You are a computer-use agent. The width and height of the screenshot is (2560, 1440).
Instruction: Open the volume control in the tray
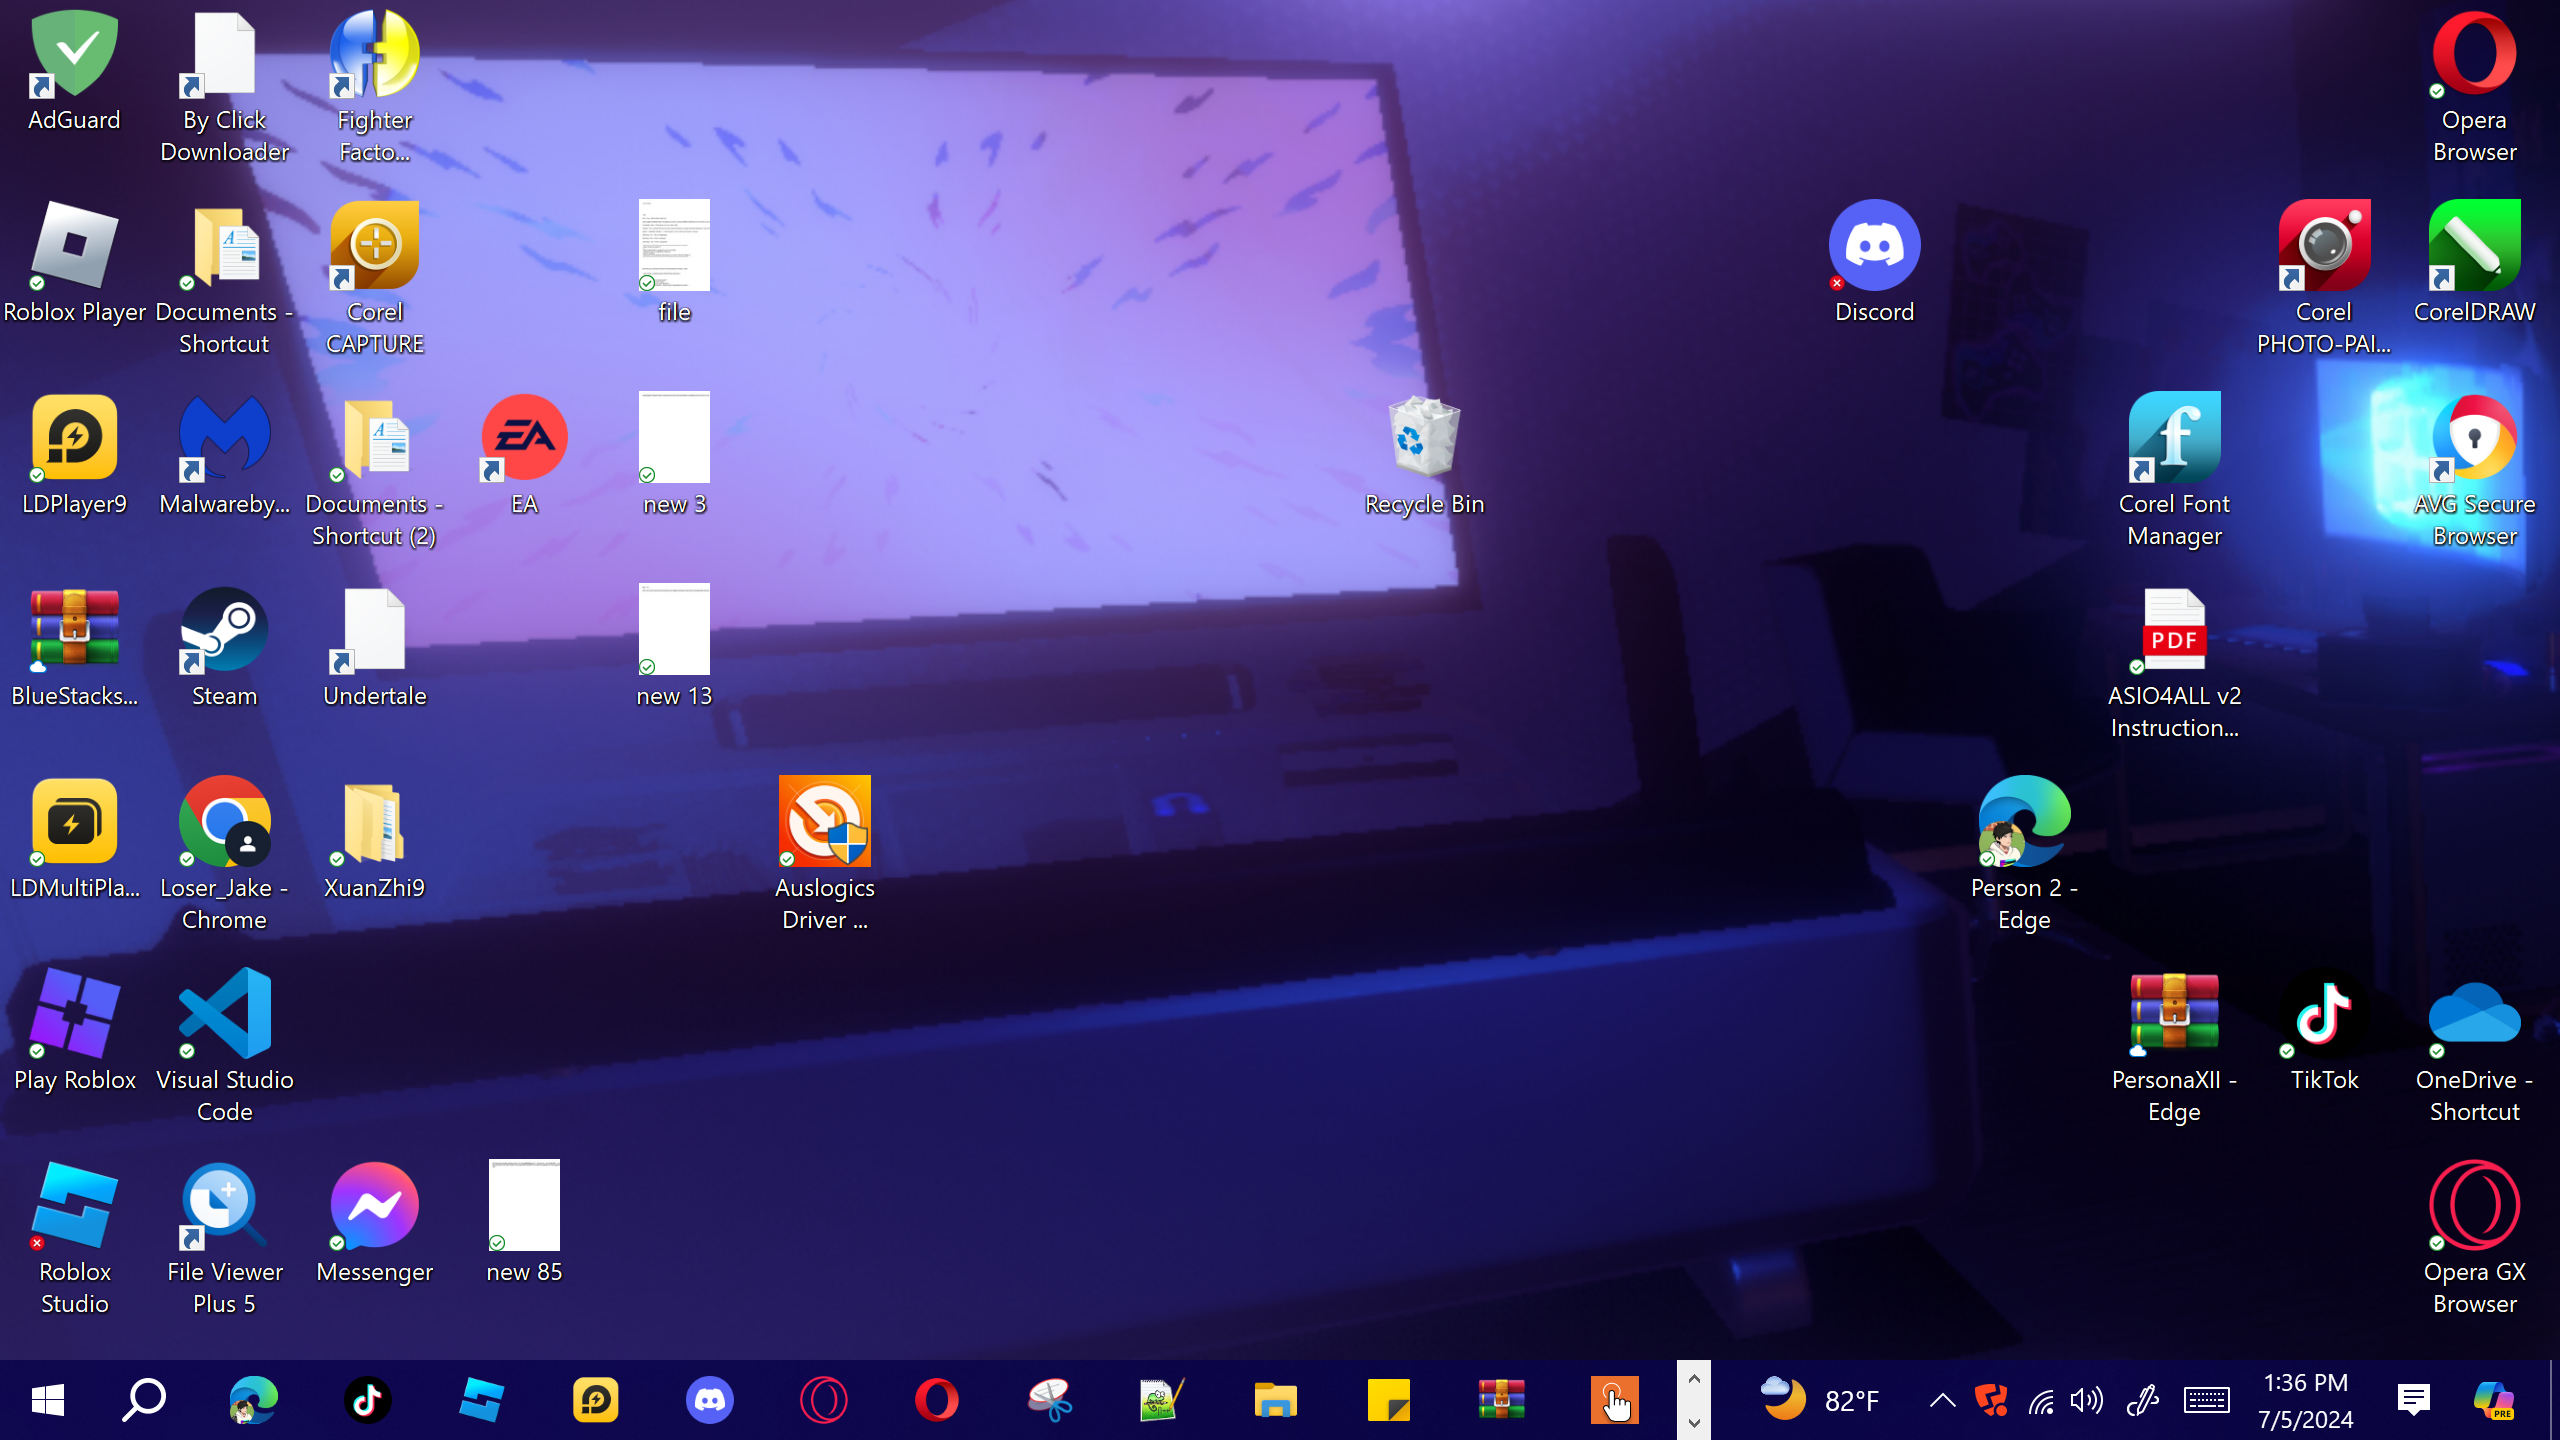point(2087,1400)
